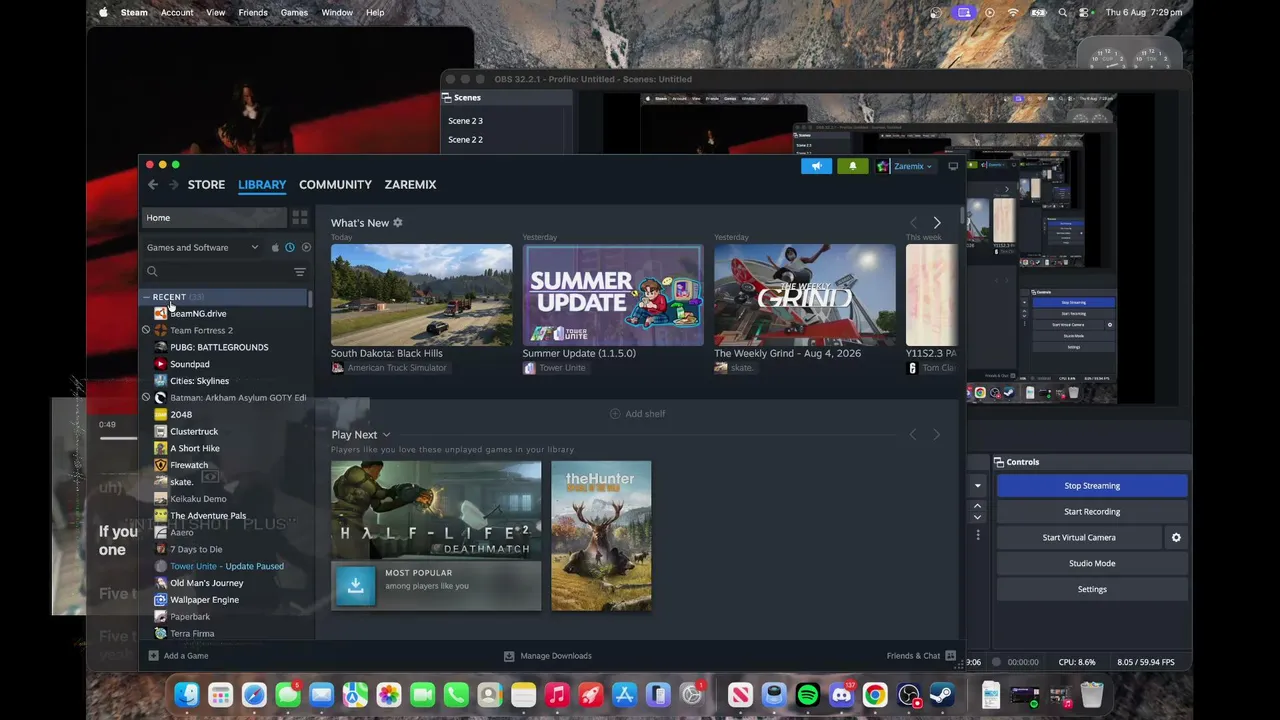Select Scene 2 3 in OBS Scenes
This screenshot has height=720, width=1280.
tap(465, 121)
